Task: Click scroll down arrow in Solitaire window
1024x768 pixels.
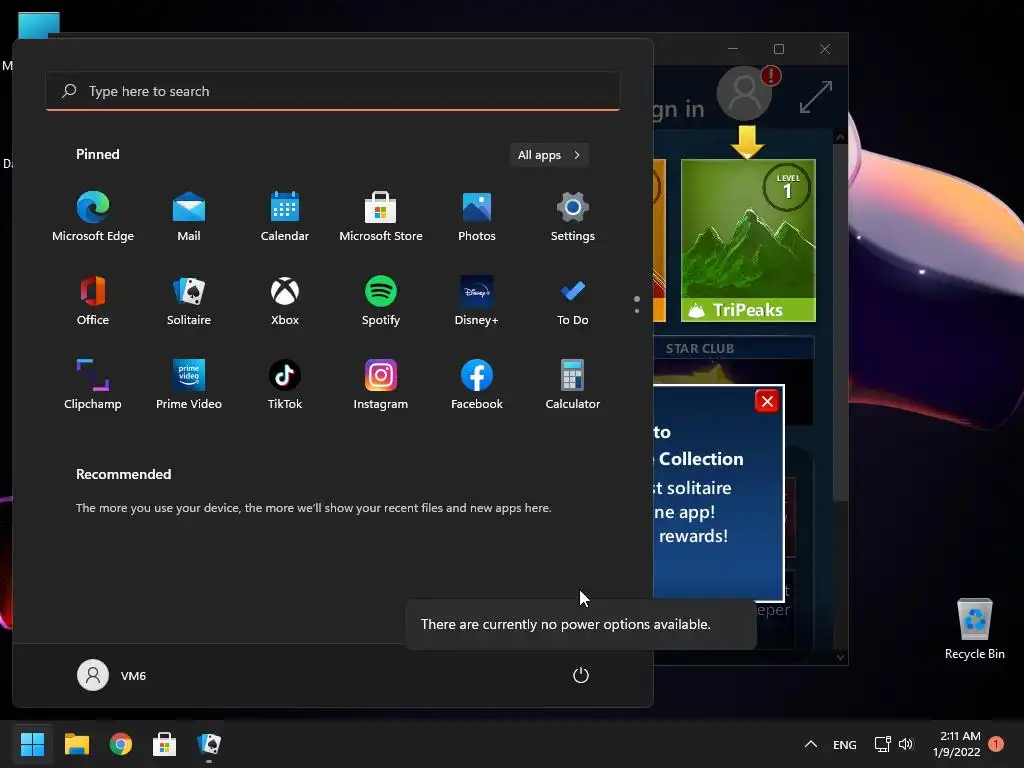Action: (840, 658)
